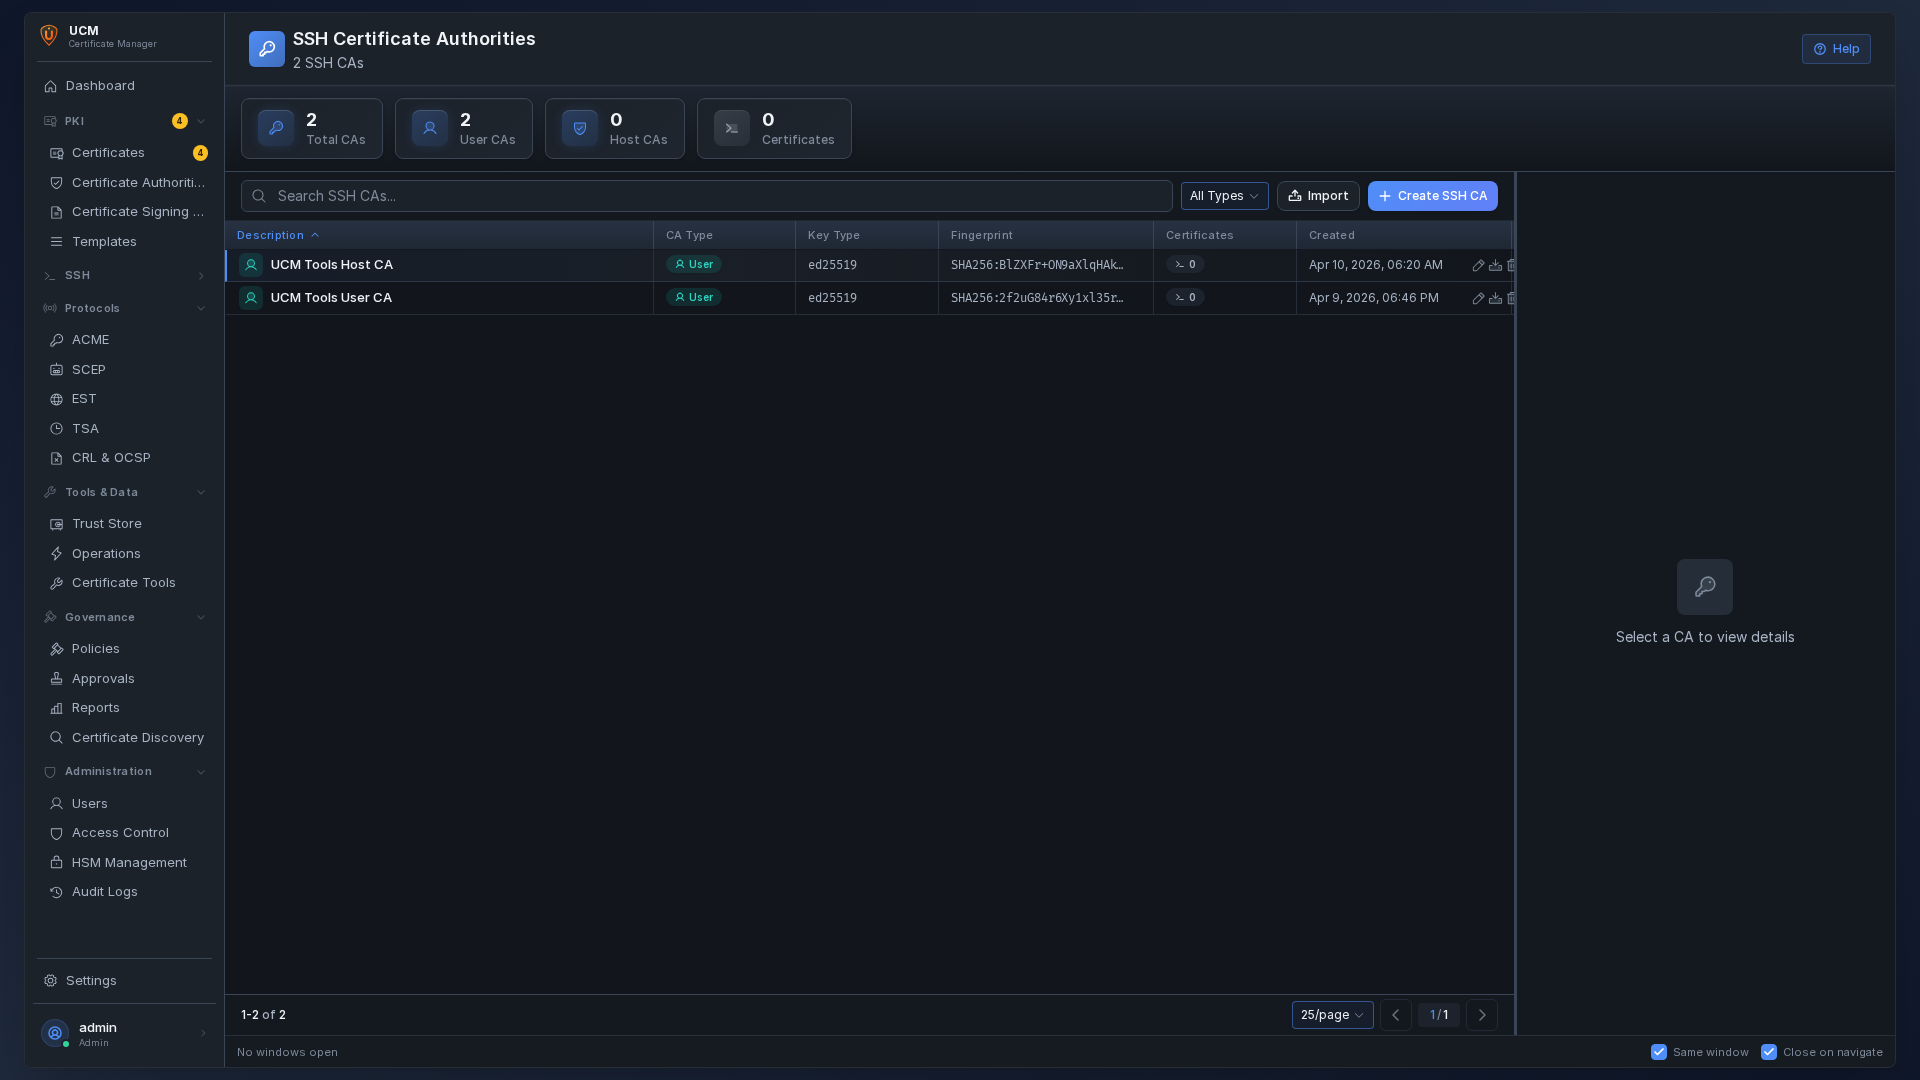Open Certificate Discovery under Governance
The width and height of the screenshot is (1920, 1080).
coord(137,737)
